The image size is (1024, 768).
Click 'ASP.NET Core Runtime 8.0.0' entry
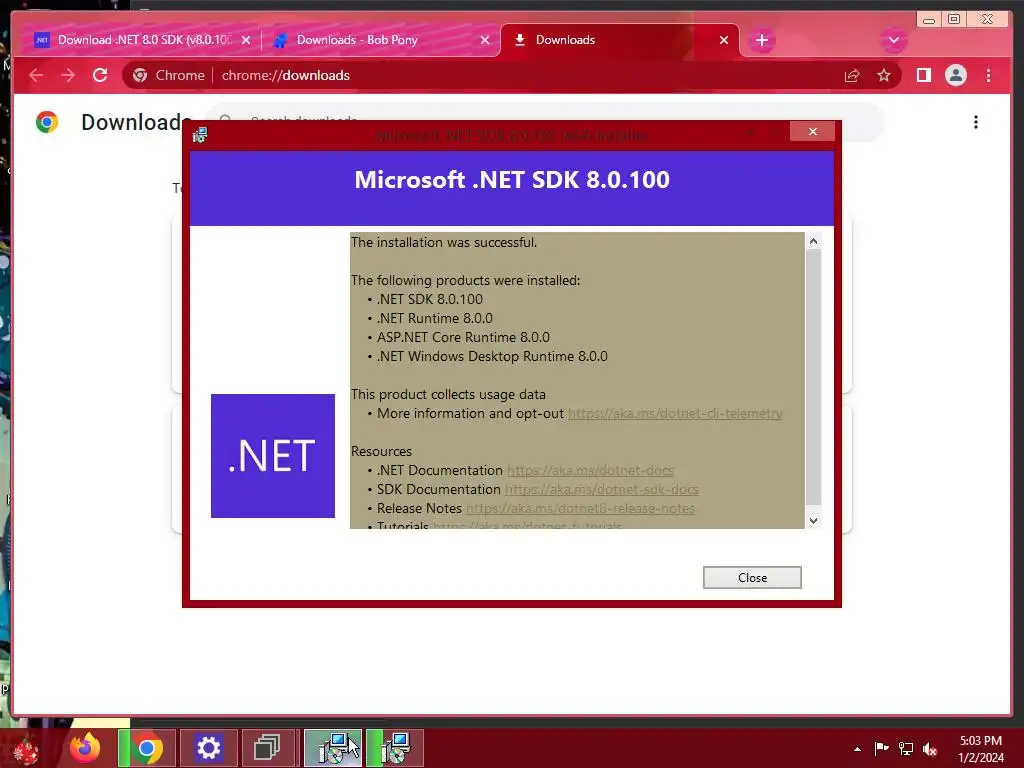point(463,337)
